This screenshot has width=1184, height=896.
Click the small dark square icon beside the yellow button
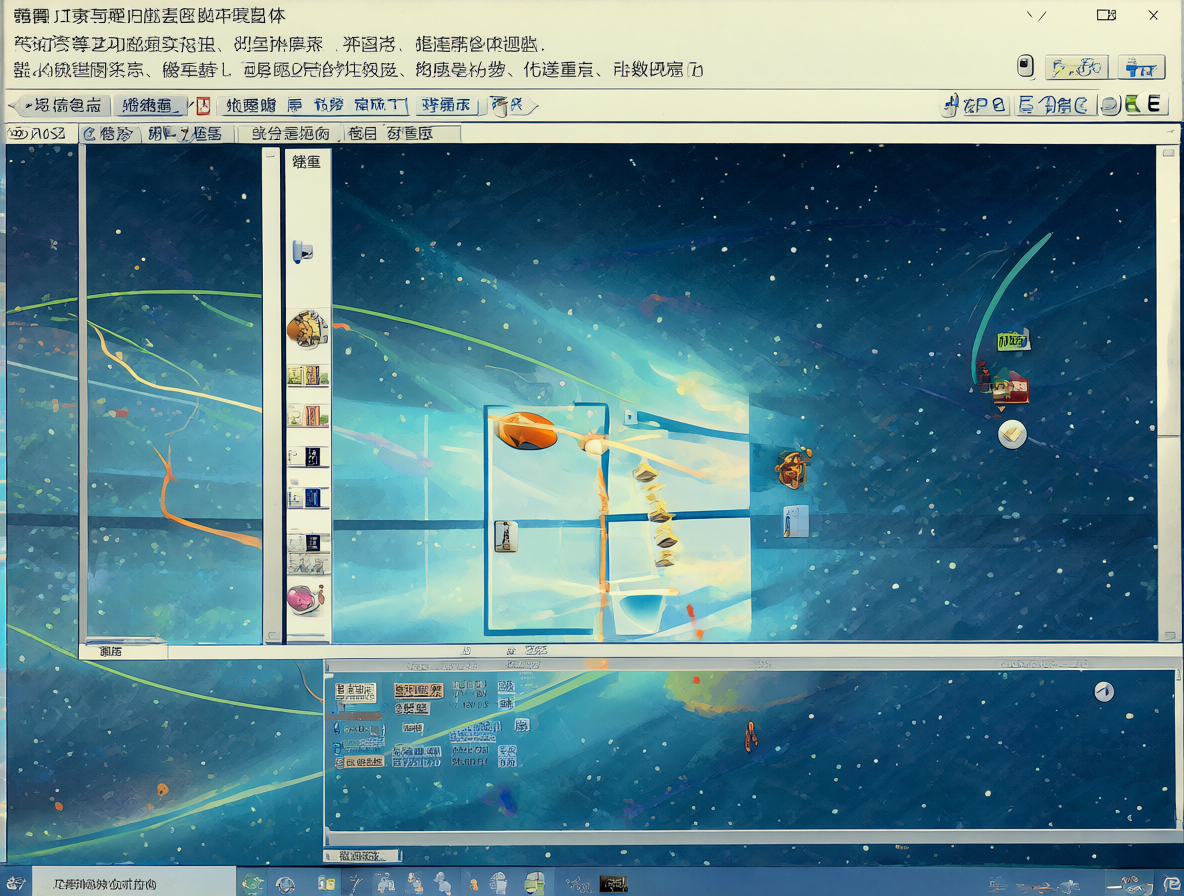(1025, 66)
